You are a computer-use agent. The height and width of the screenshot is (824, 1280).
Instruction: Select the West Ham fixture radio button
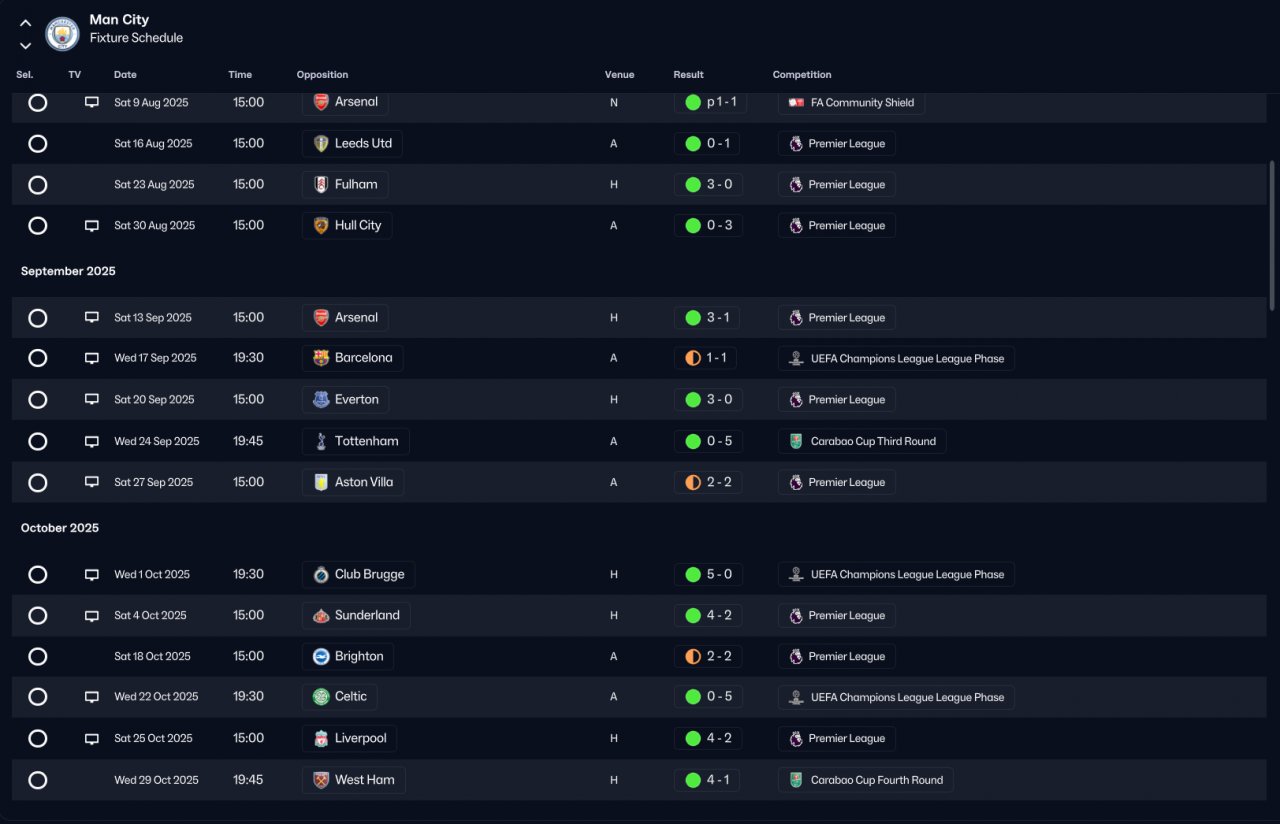(x=38, y=780)
